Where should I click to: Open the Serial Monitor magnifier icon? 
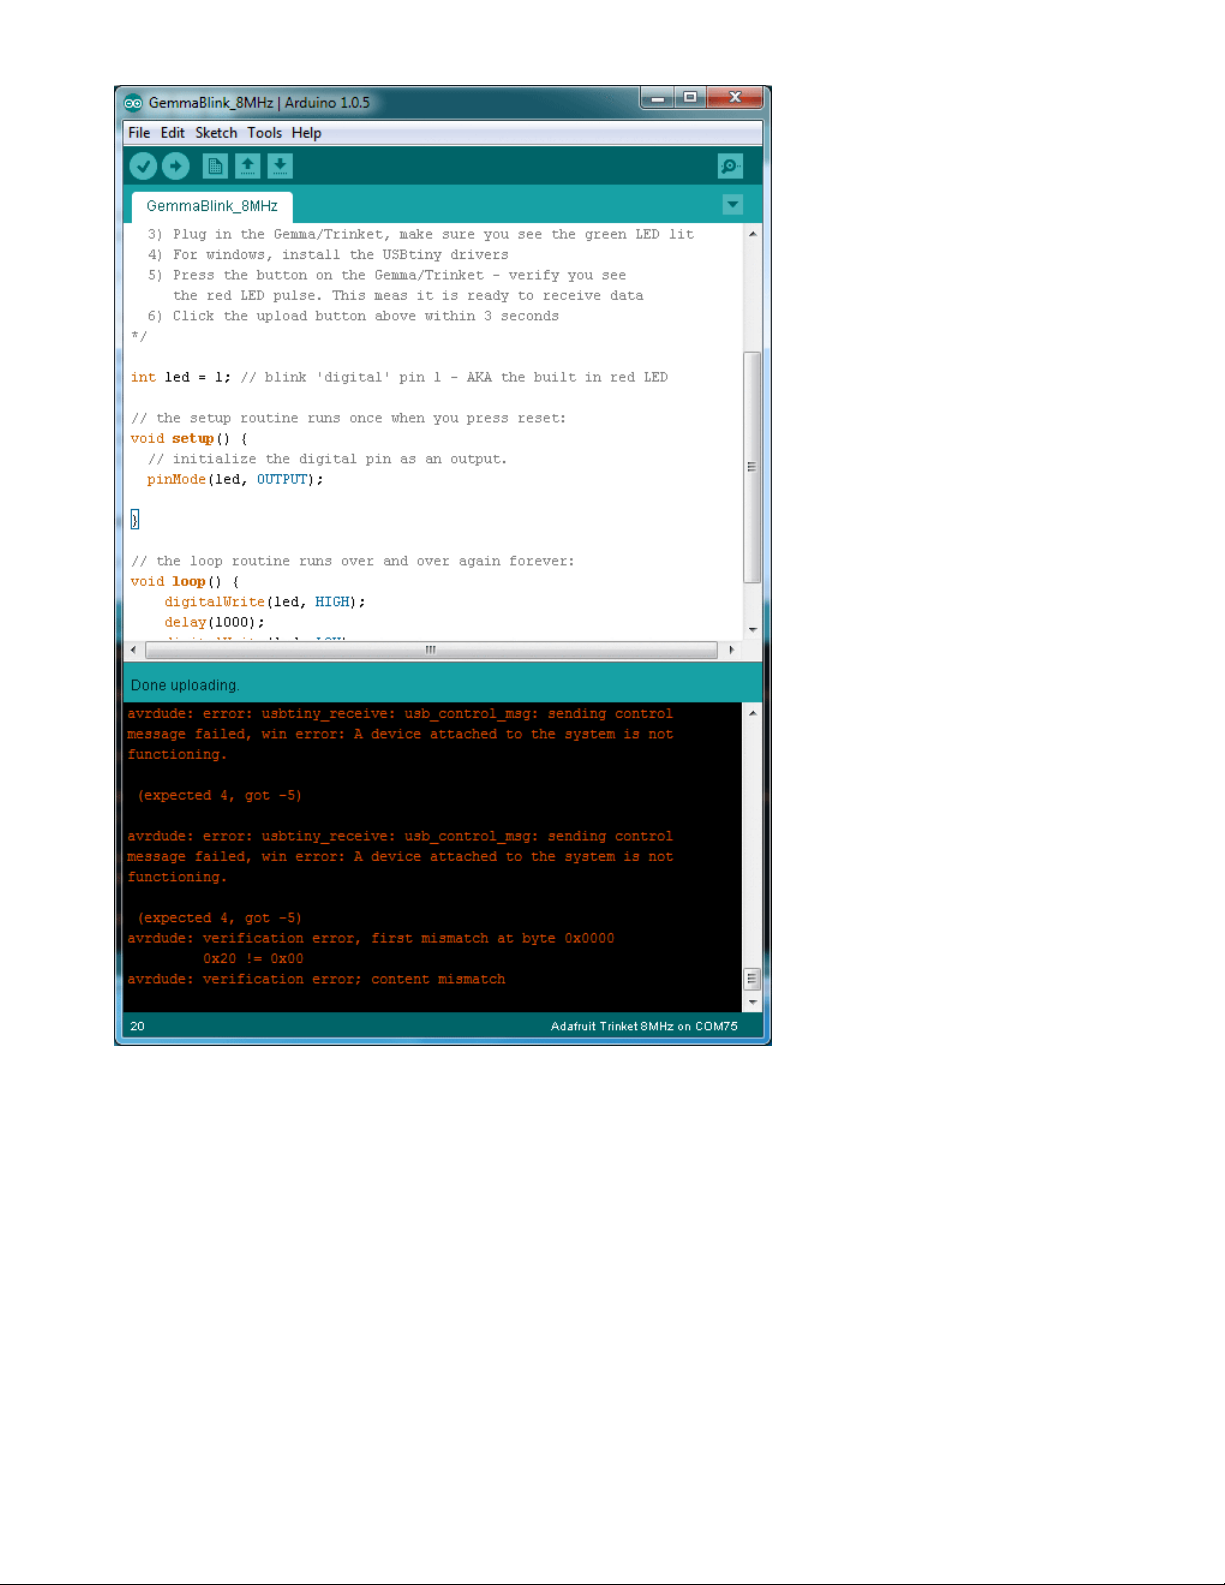coord(730,166)
